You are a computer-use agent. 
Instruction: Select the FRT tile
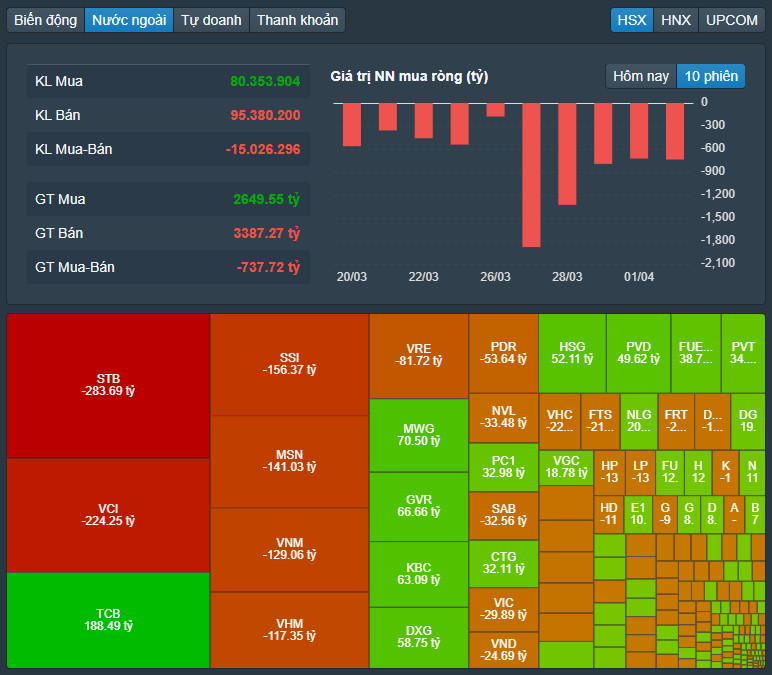pyautogui.click(x=676, y=421)
